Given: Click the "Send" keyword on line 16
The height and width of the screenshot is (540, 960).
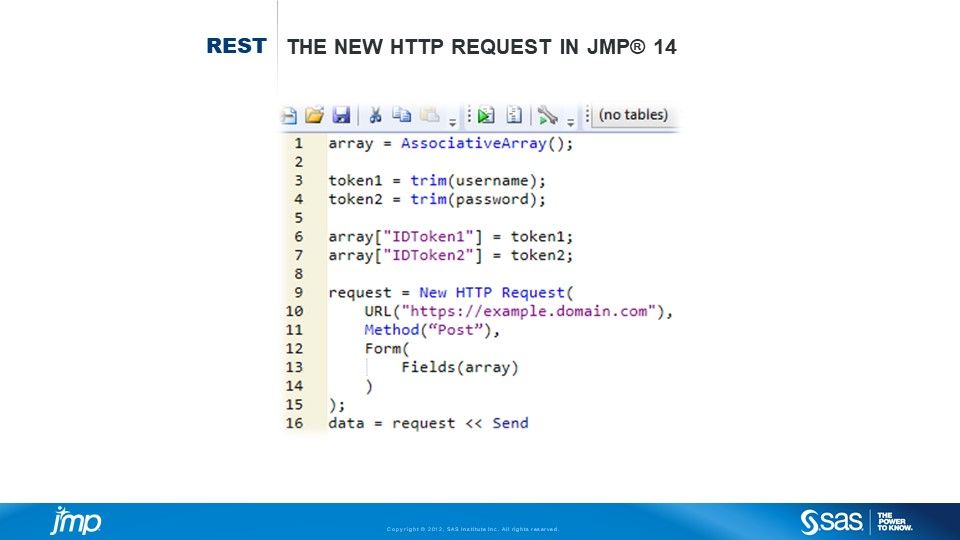Looking at the screenshot, I should pyautogui.click(x=510, y=423).
